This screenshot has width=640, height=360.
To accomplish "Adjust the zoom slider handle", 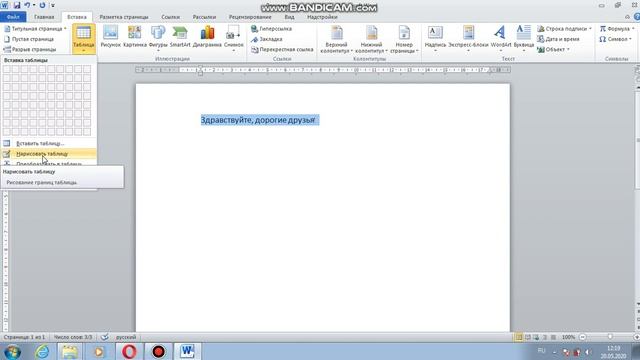I will [610, 337].
